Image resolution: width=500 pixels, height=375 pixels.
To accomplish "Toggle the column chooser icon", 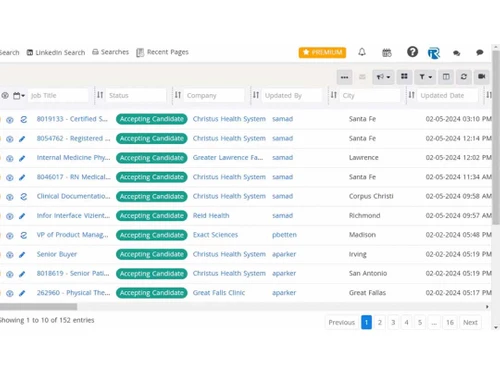I will [446, 77].
